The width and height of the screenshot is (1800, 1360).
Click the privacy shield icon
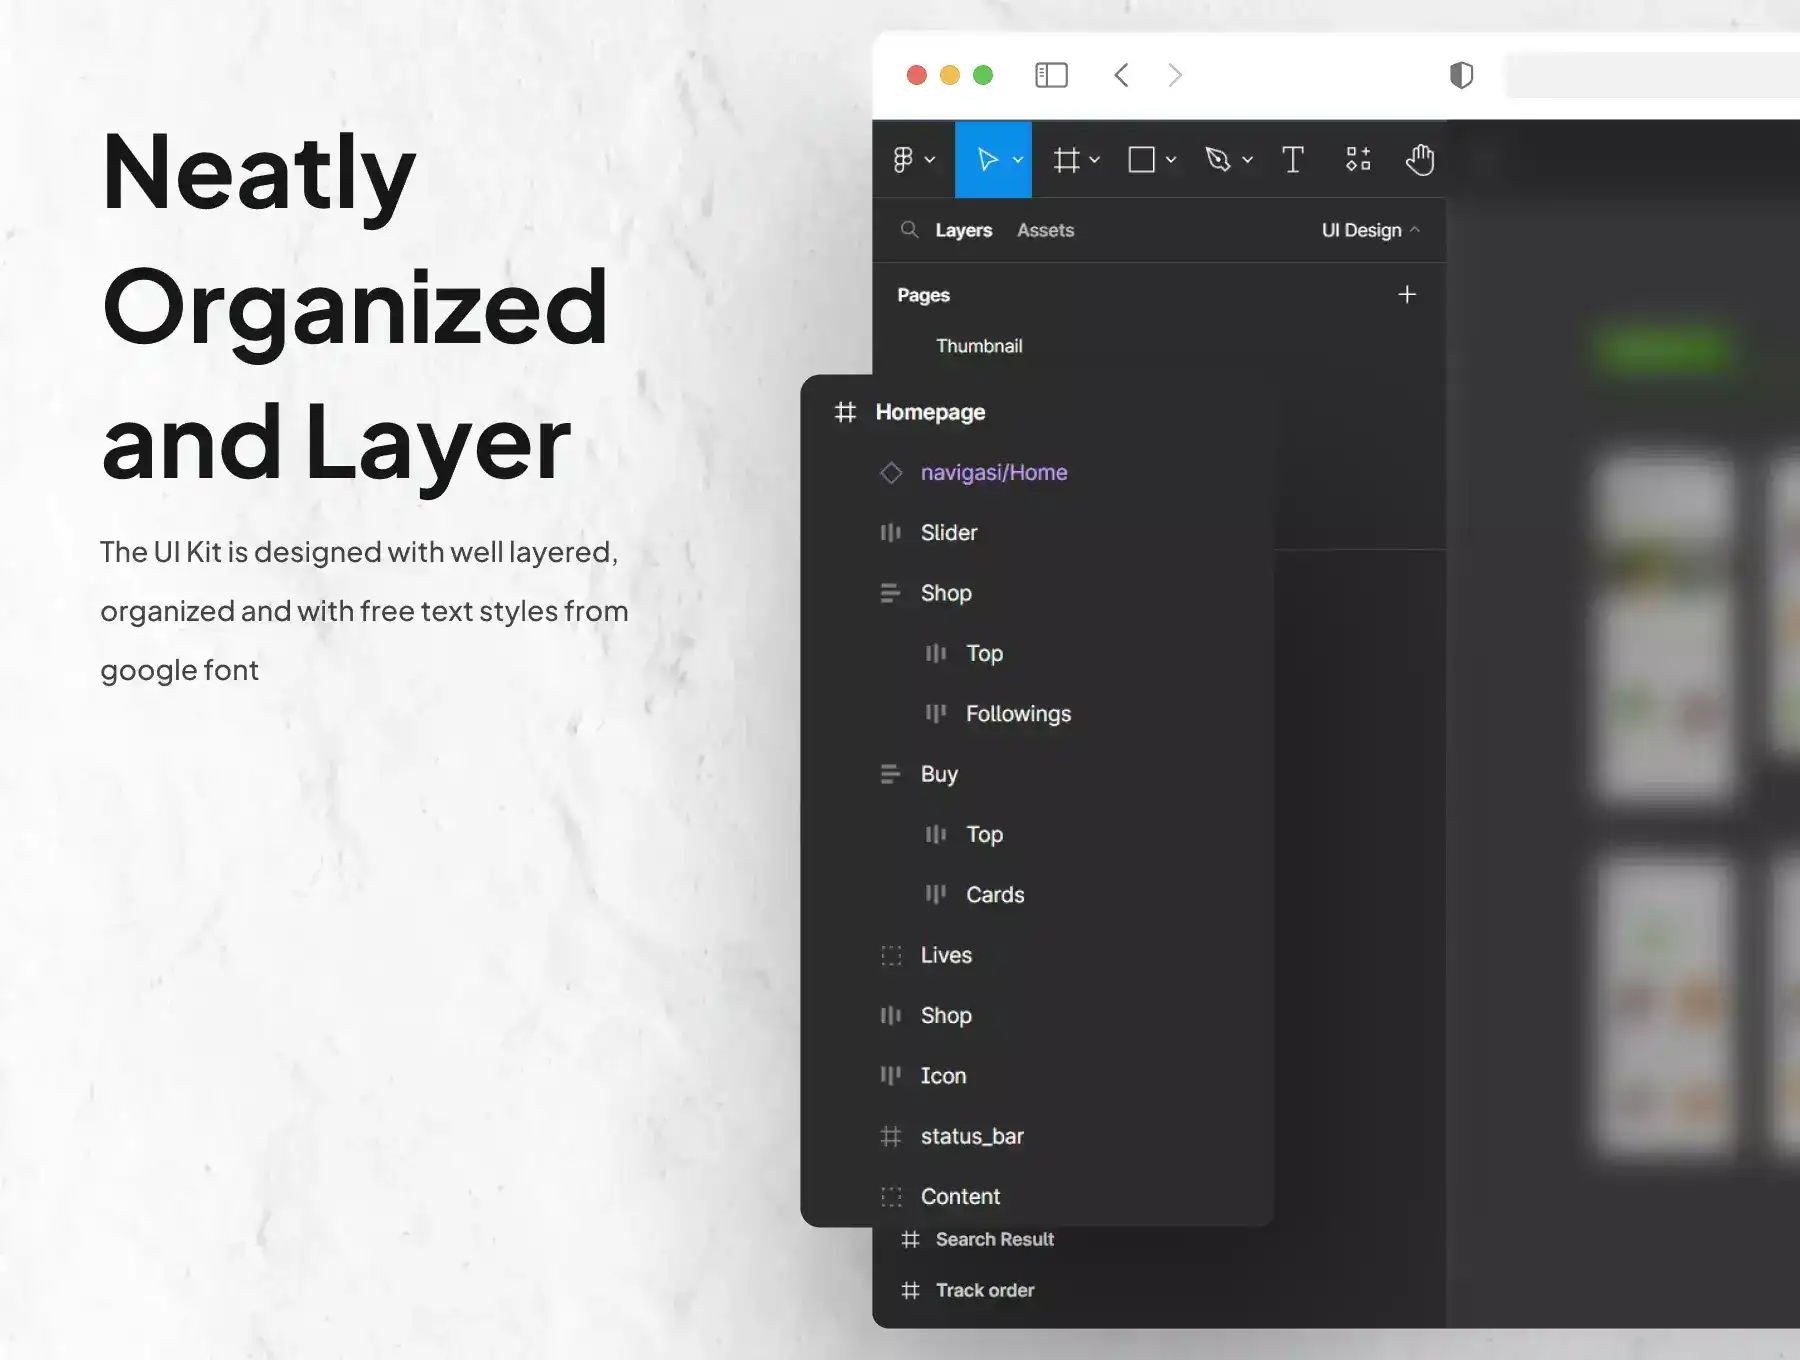(1461, 75)
